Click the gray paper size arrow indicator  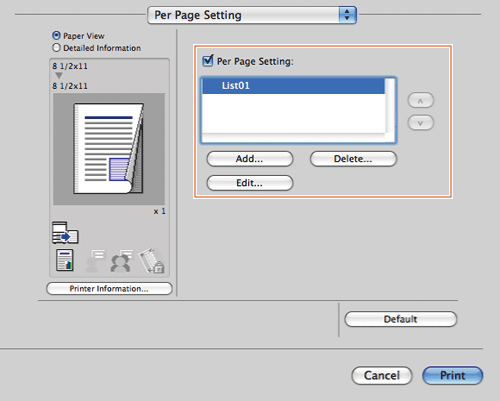[59, 76]
